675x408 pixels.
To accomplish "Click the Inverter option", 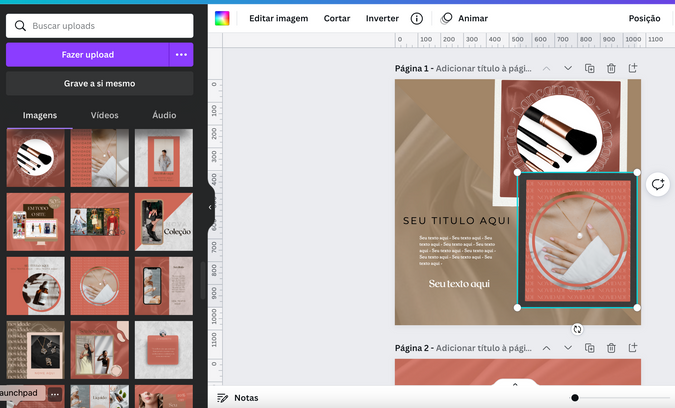I will pos(382,19).
